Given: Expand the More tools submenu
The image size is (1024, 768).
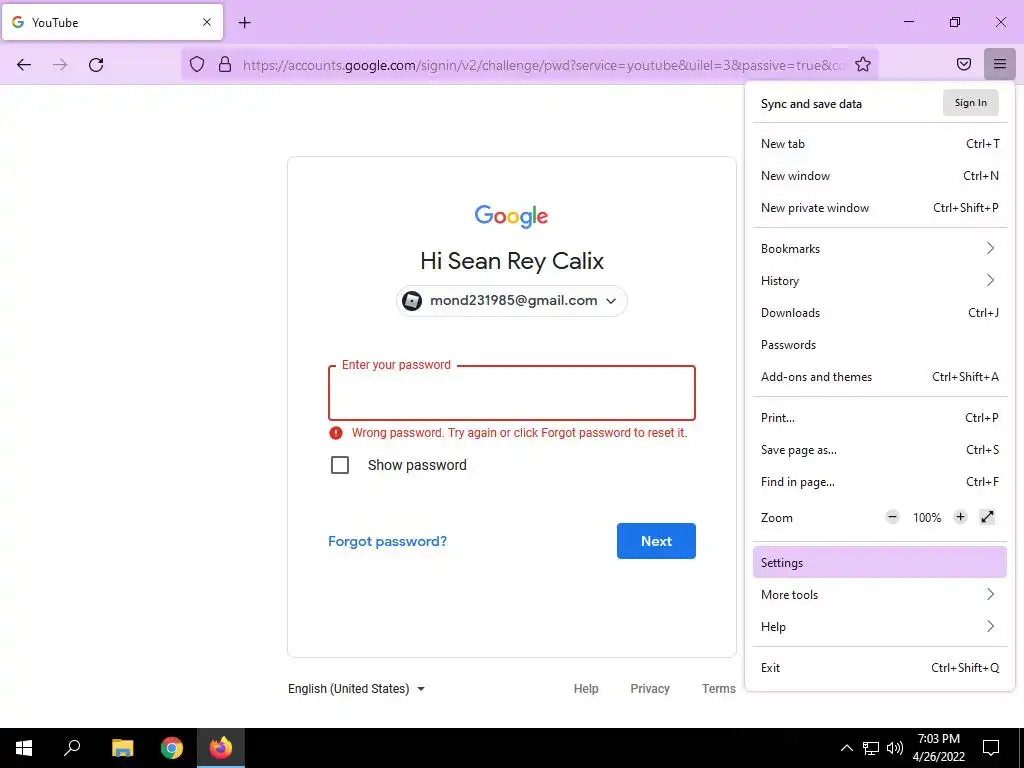Looking at the screenshot, I should [x=880, y=594].
